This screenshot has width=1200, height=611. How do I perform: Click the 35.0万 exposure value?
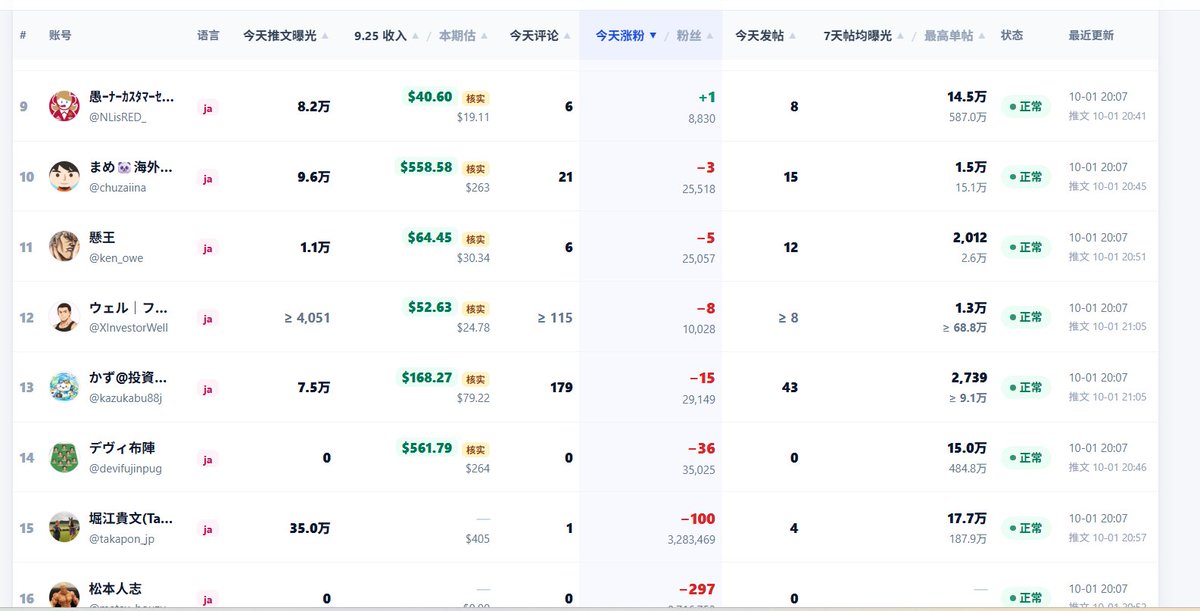point(310,528)
